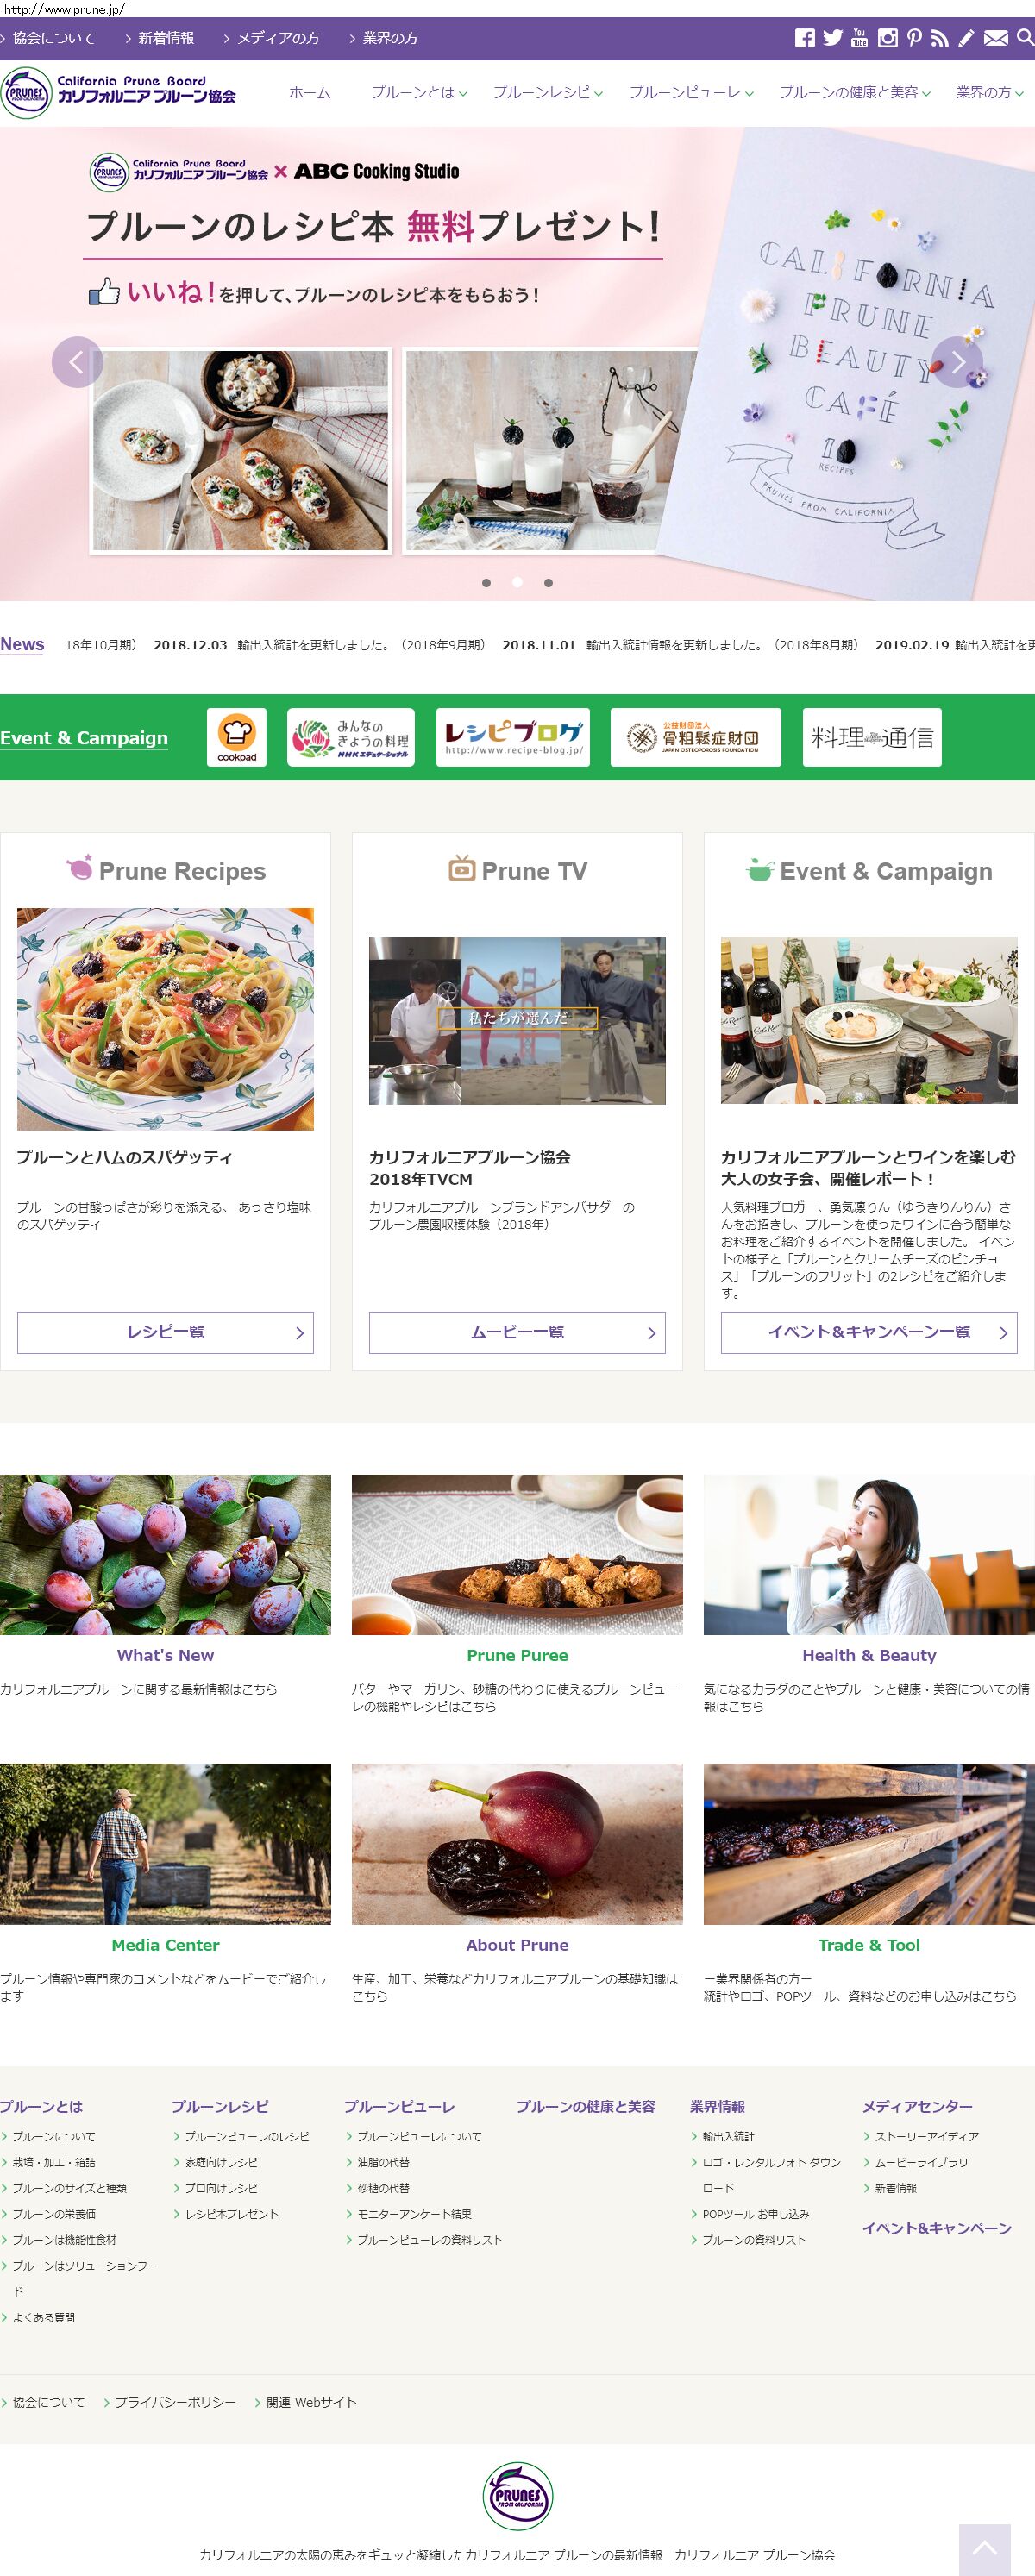The image size is (1035, 2576).
Task: Expand the プルーンの健康と美容 dropdown menu
Action: (855, 92)
